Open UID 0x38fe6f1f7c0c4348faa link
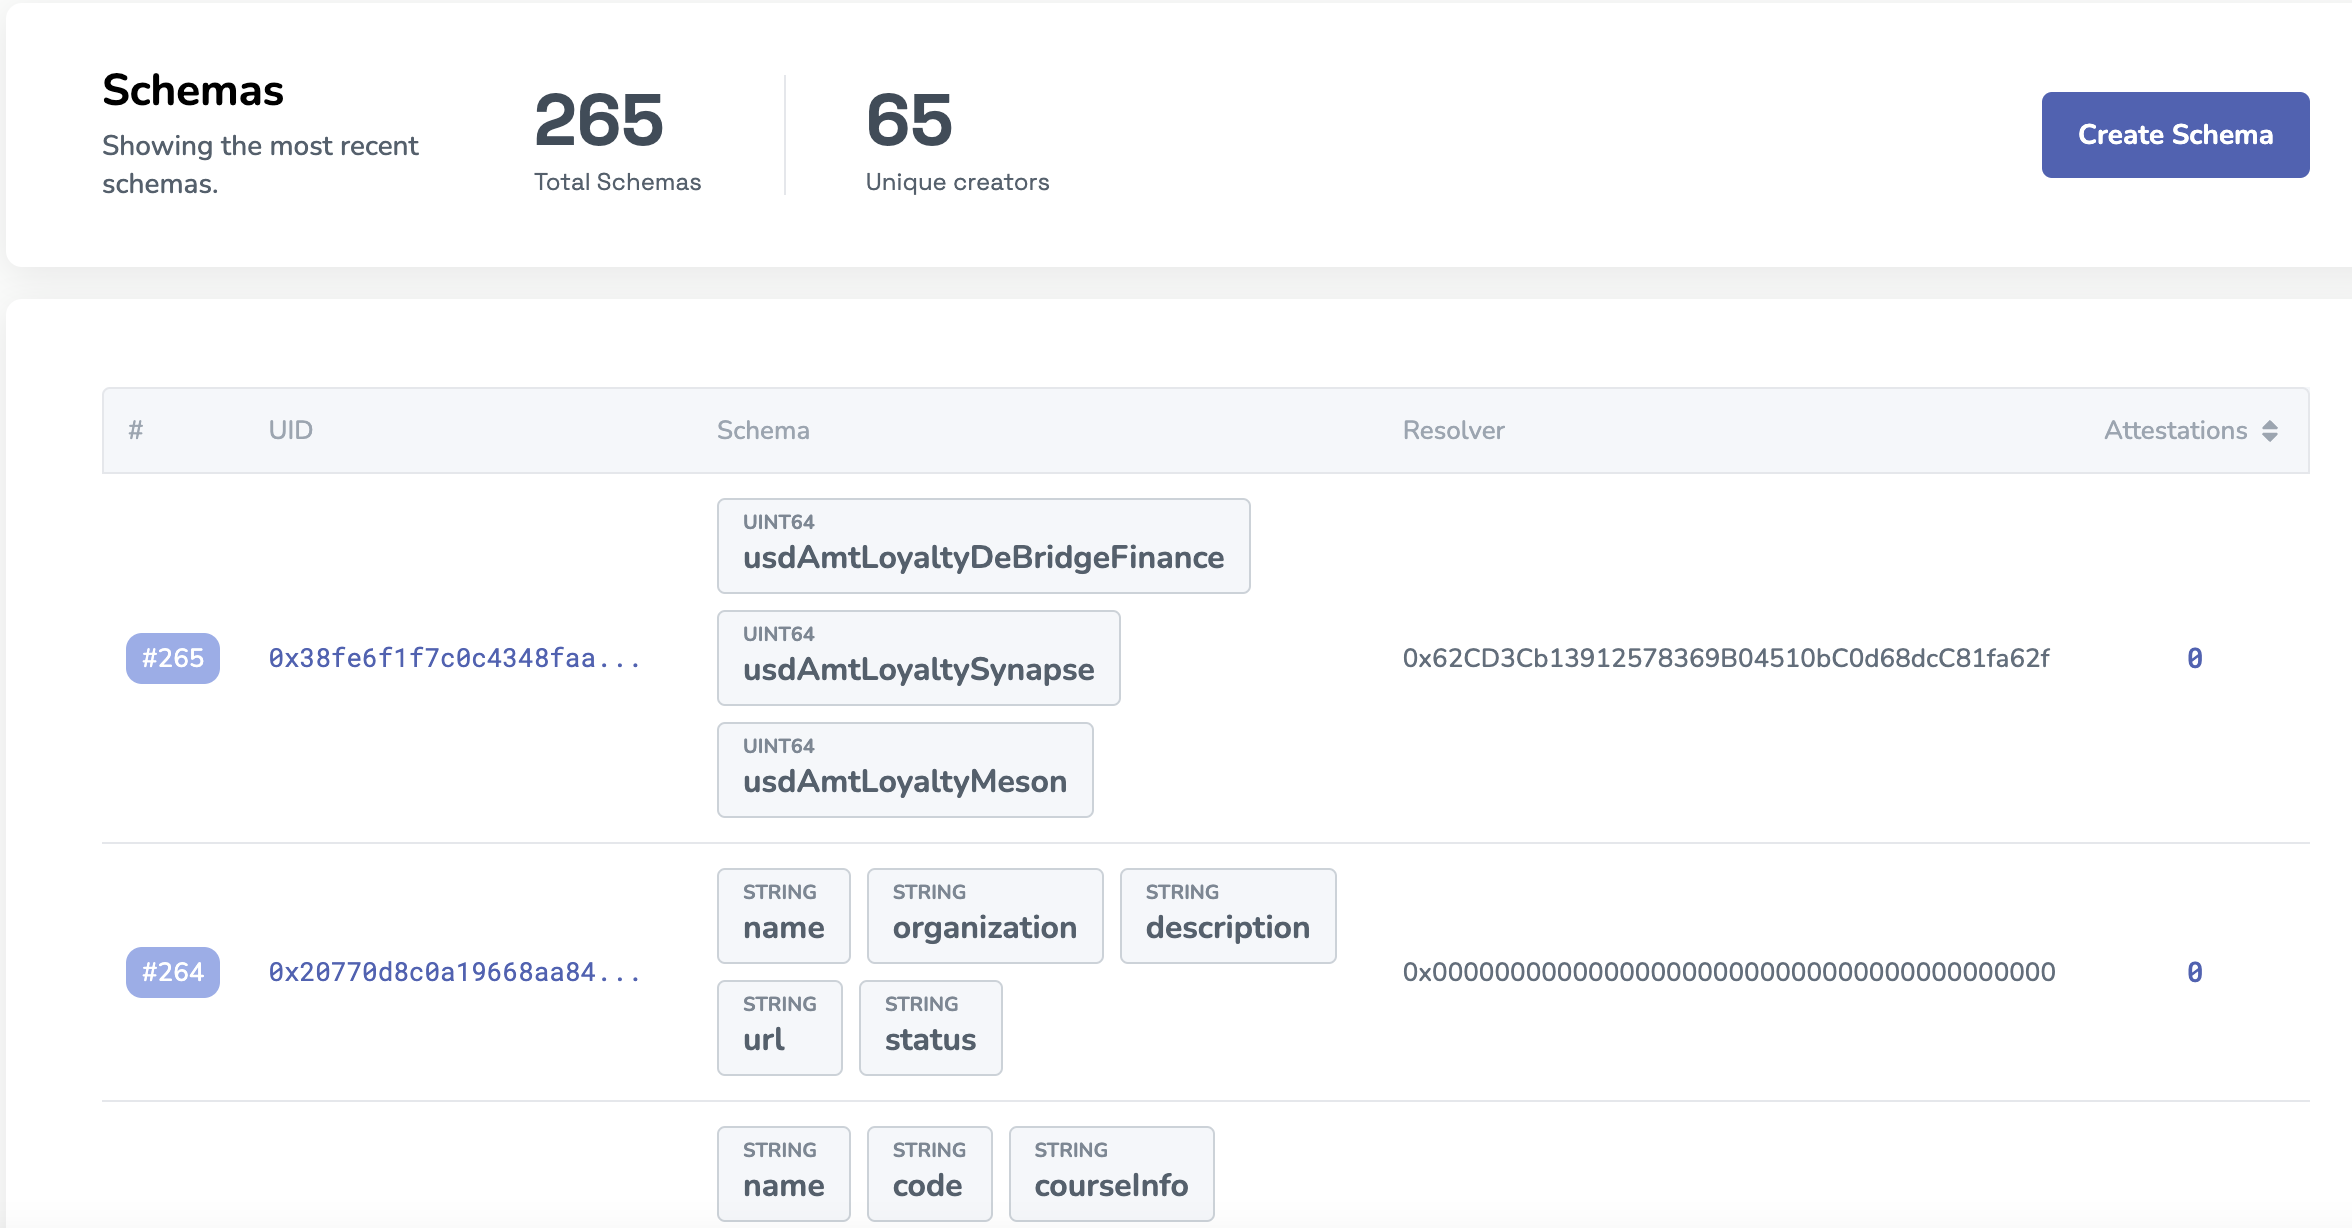This screenshot has height=1228, width=2352. [454, 658]
